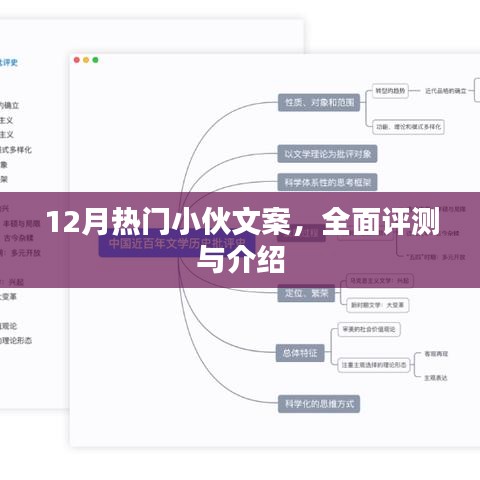Viewport: 480px width, 480px height.
Task: Click the red close window dot
Action: coord(77,60)
